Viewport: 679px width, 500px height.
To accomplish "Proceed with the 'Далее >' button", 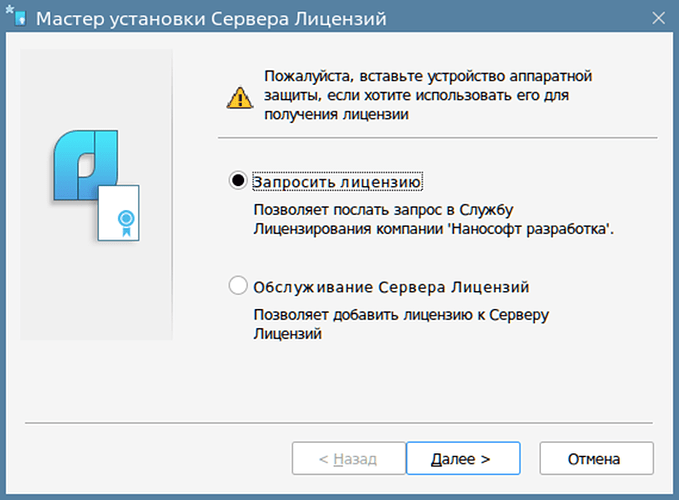I will 463,458.
